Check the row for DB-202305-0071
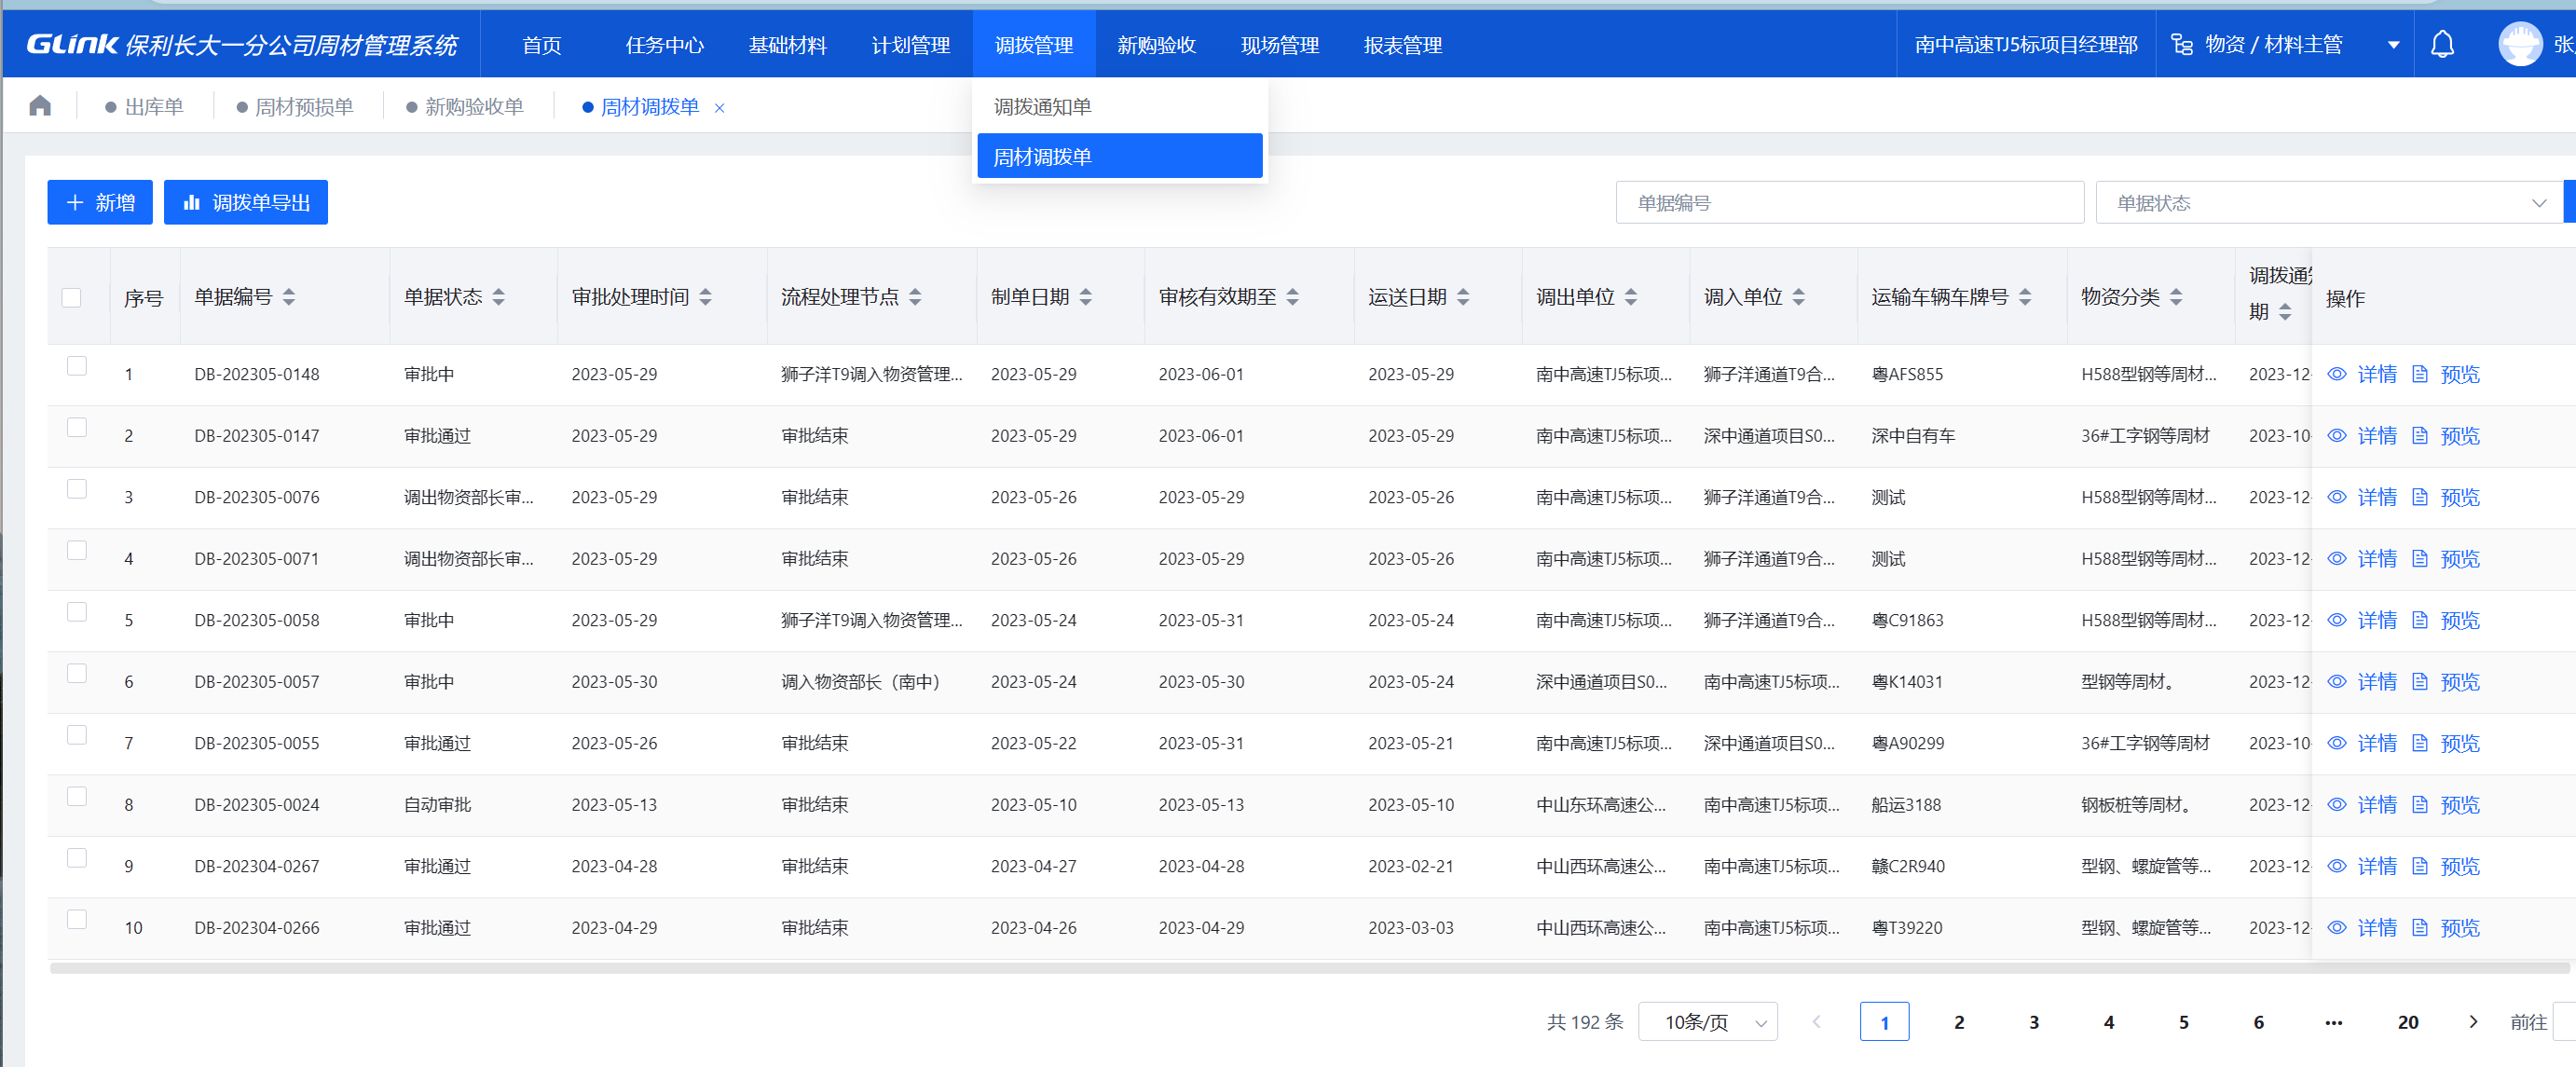This screenshot has height=1067, width=2576. (77, 550)
